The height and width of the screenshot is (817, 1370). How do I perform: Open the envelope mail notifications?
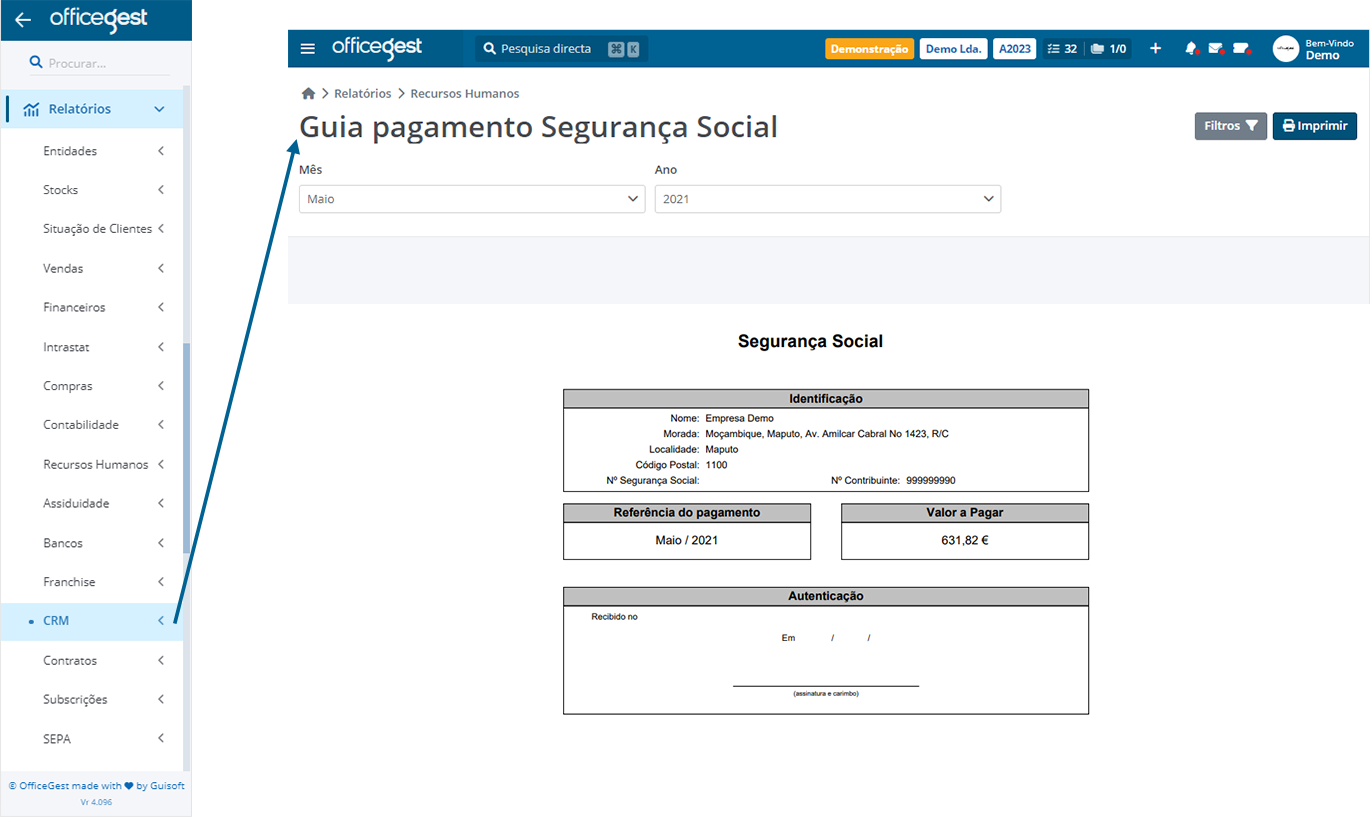pyautogui.click(x=1216, y=48)
